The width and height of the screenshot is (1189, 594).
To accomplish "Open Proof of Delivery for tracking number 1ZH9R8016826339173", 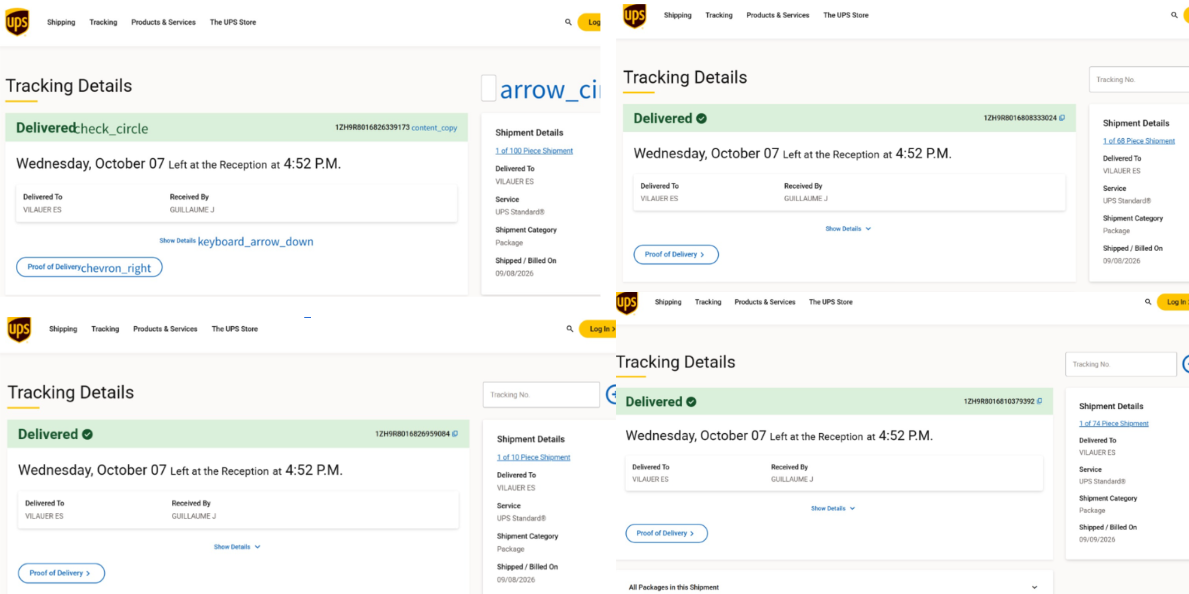I will [89, 267].
